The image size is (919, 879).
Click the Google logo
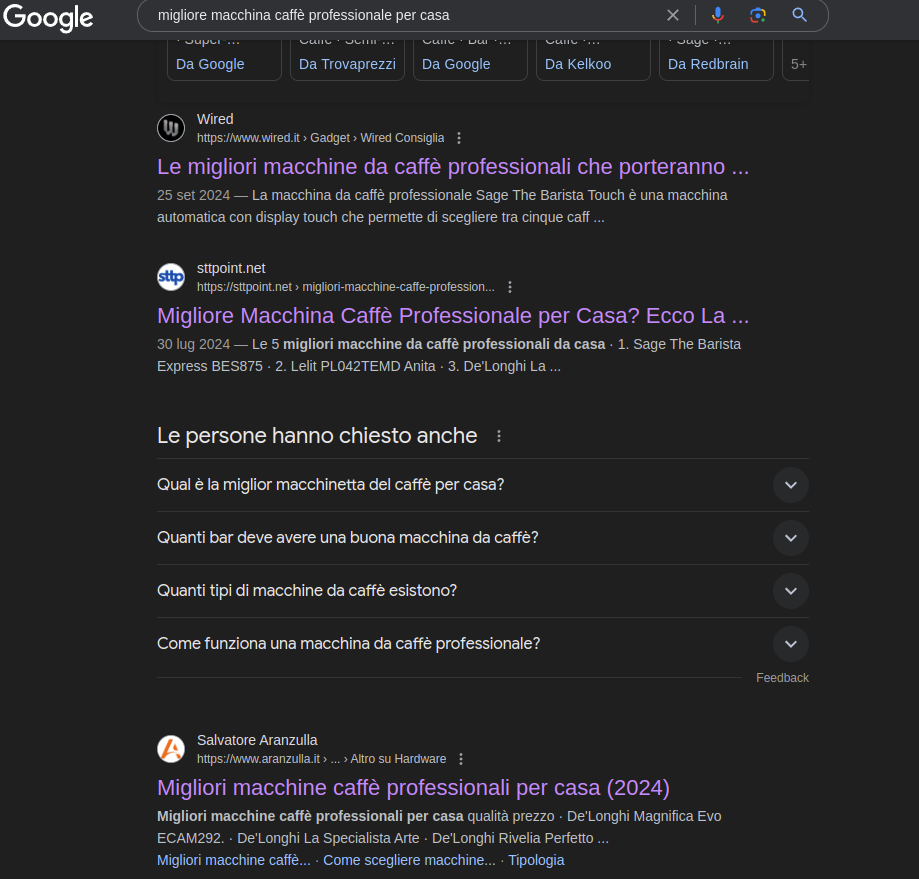tap(48, 18)
